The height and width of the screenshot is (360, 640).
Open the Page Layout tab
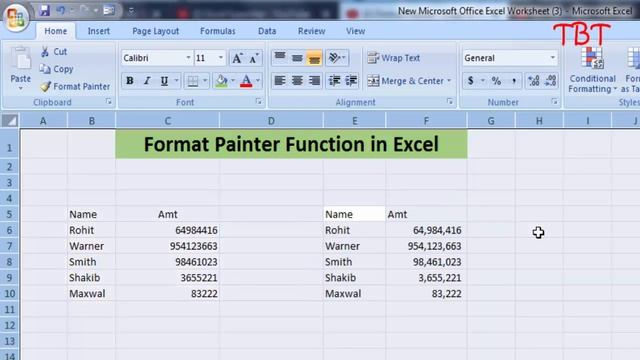tap(156, 31)
